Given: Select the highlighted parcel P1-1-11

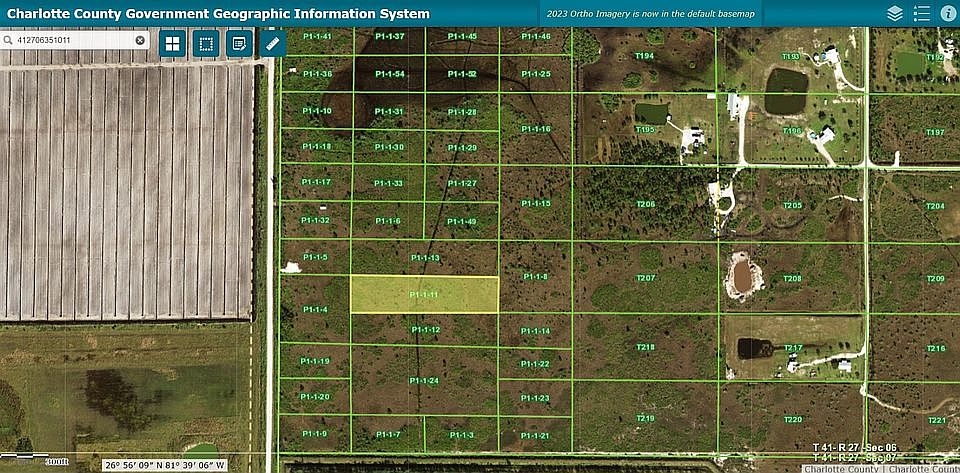Looking at the screenshot, I should pos(424,294).
